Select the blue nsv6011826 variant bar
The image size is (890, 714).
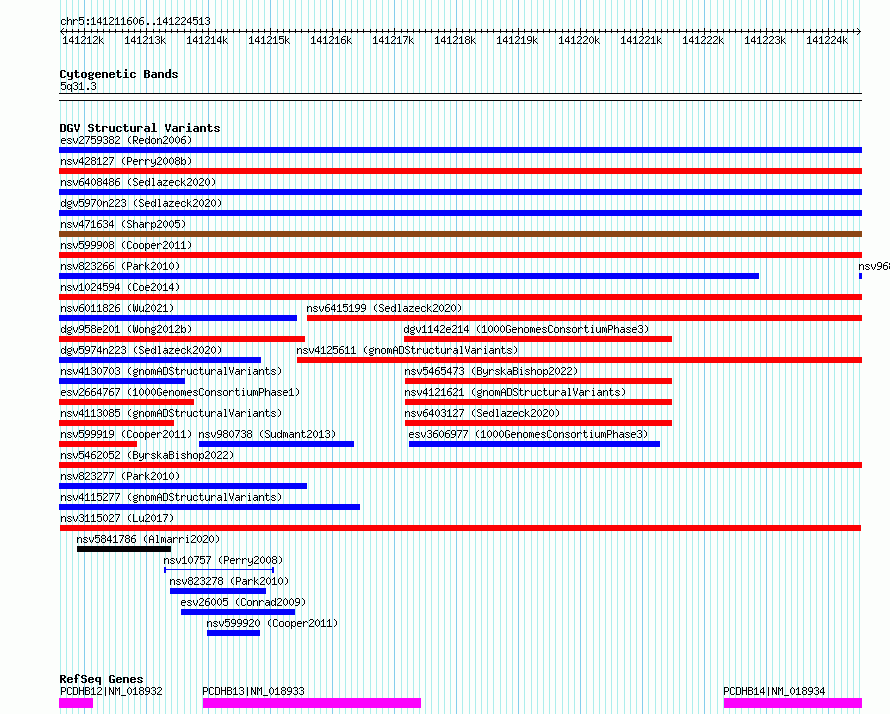(178, 318)
